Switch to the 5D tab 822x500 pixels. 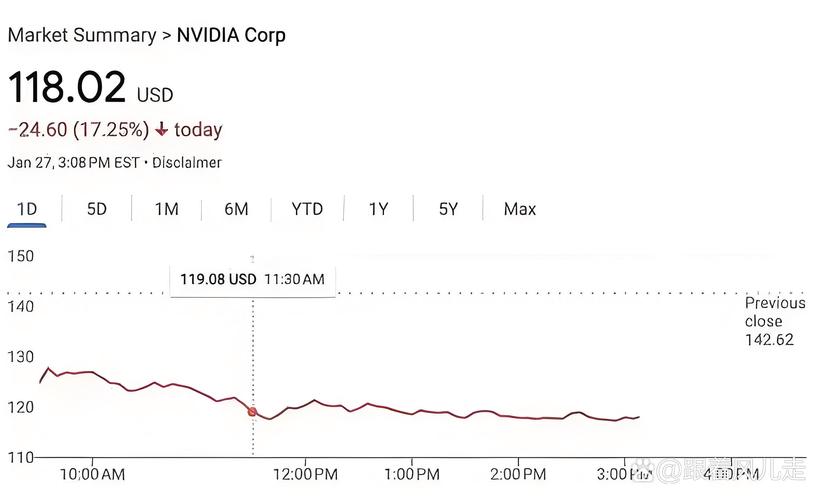tap(97, 209)
